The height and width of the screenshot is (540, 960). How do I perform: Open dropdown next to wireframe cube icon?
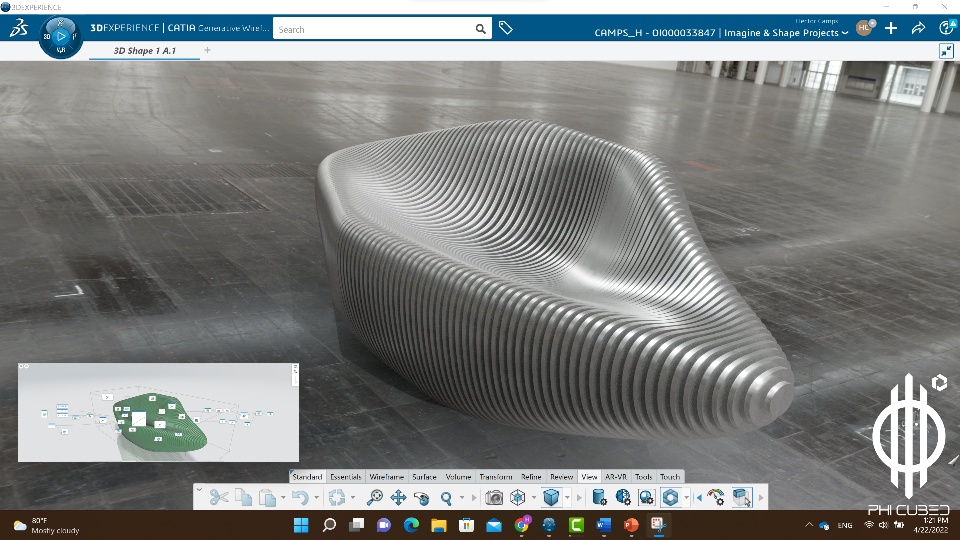(x=534, y=498)
